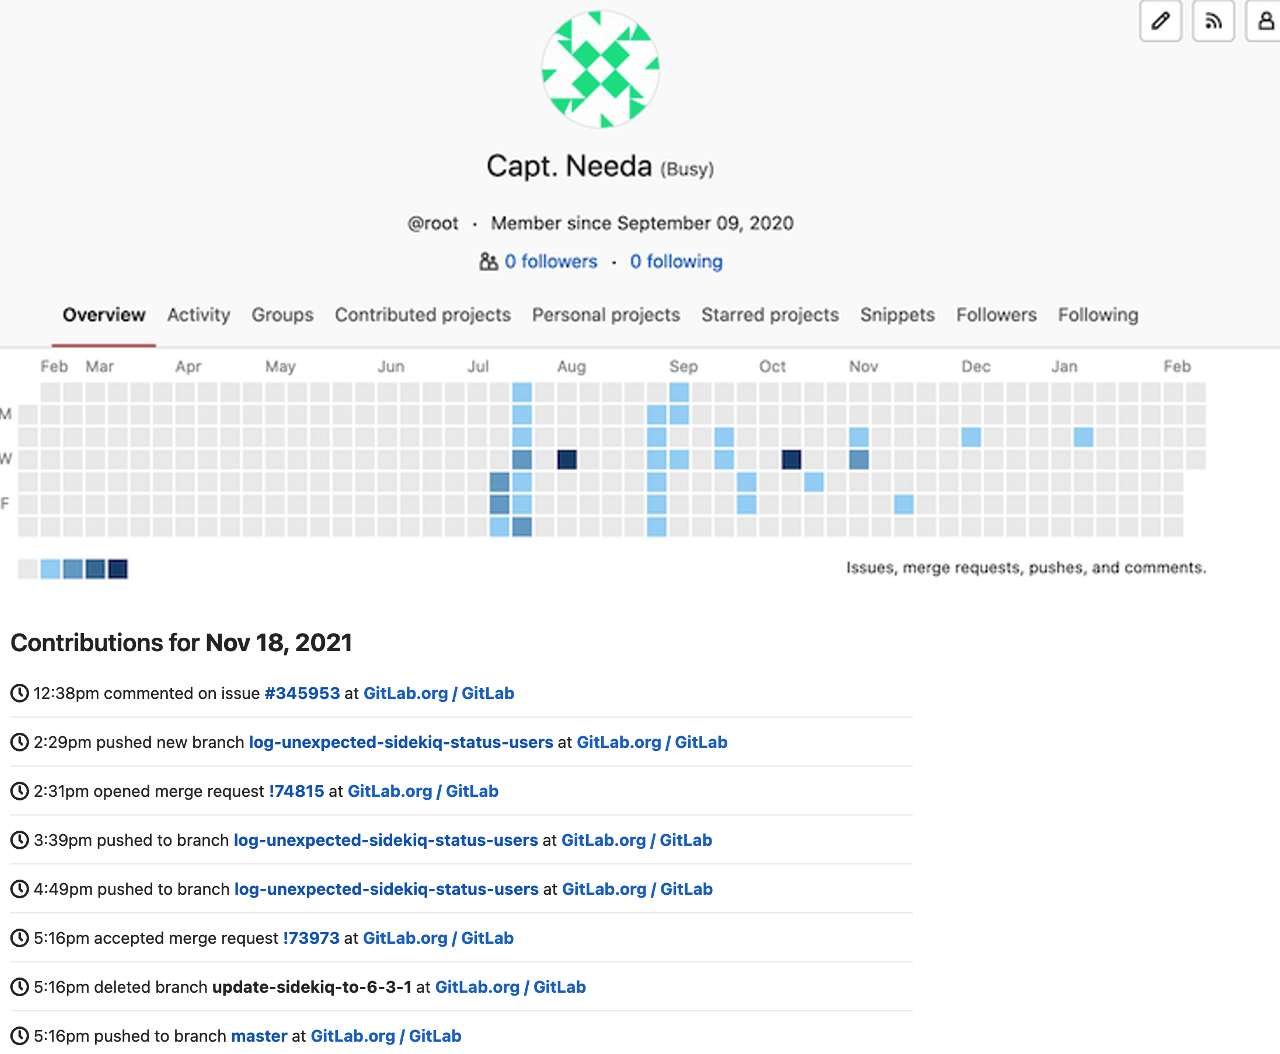Open the master branch link
This screenshot has width=1280, height=1054.
(x=259, y=1036)
